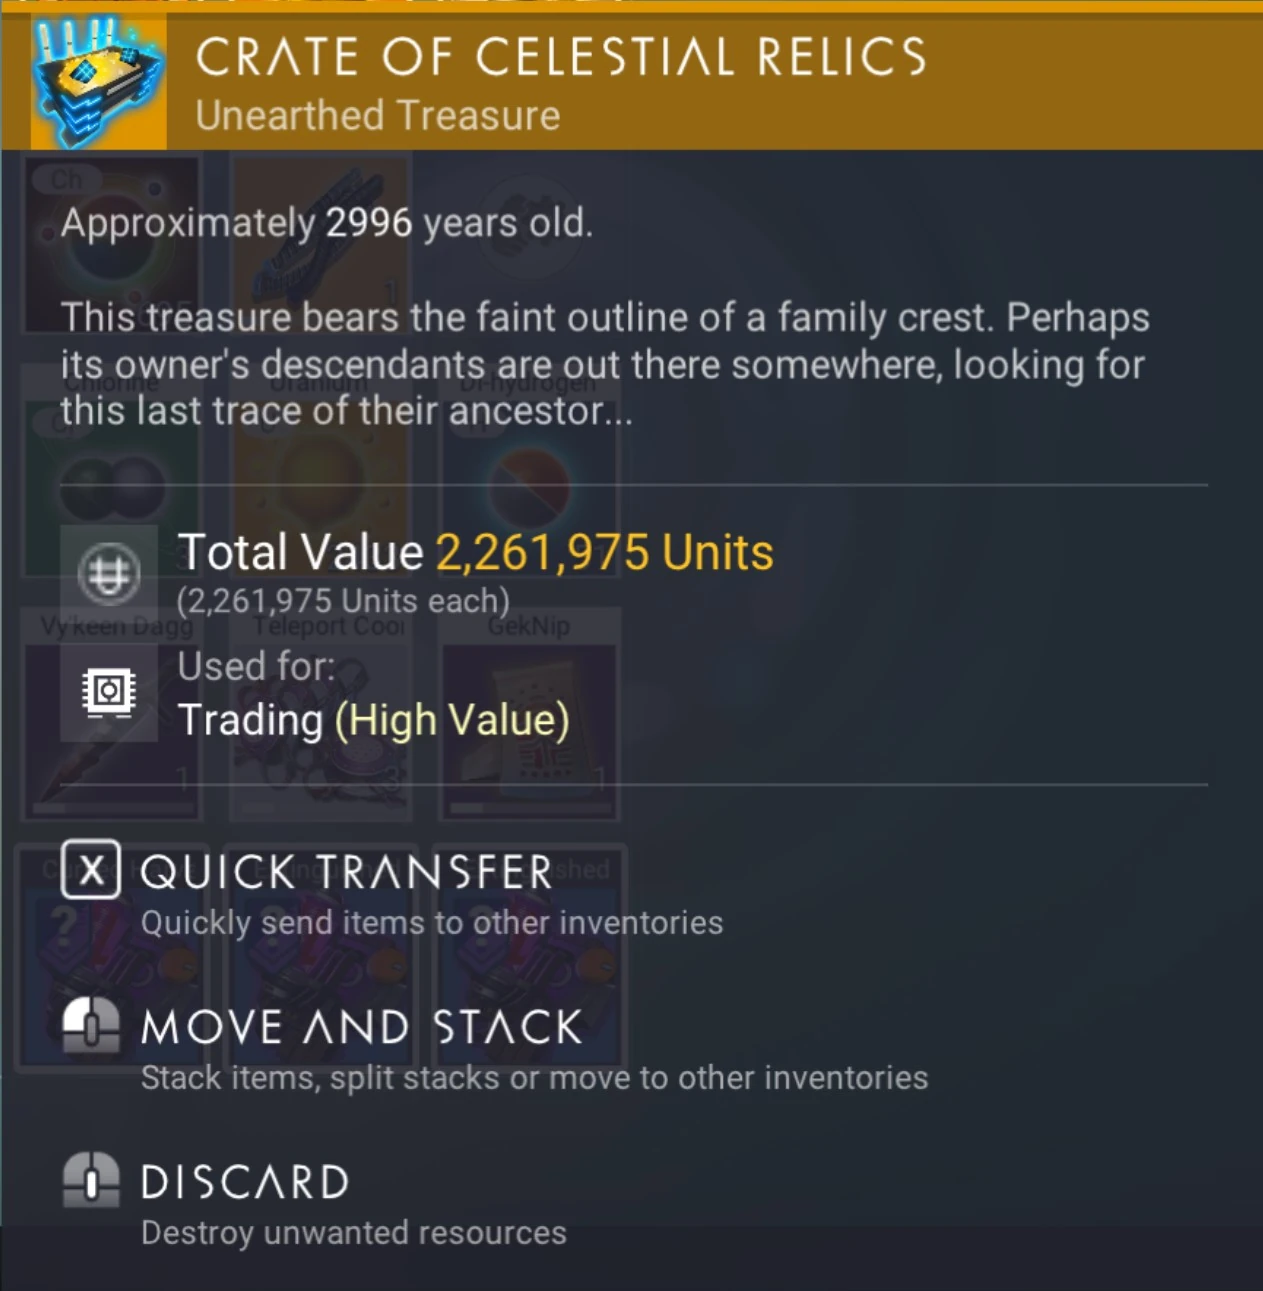Click the Quickly send items description text
The image size is (1263, 1291).
point(431,922)
